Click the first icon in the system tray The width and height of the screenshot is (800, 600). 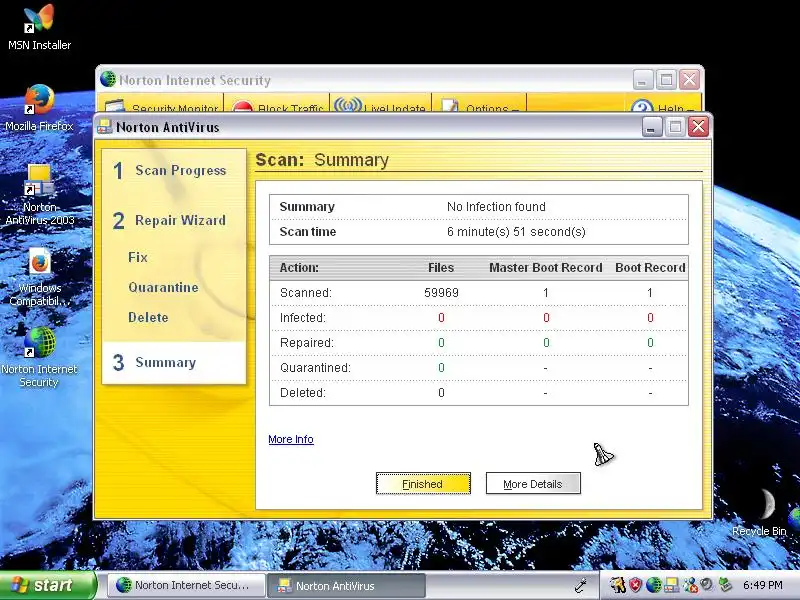coord(618,585)
